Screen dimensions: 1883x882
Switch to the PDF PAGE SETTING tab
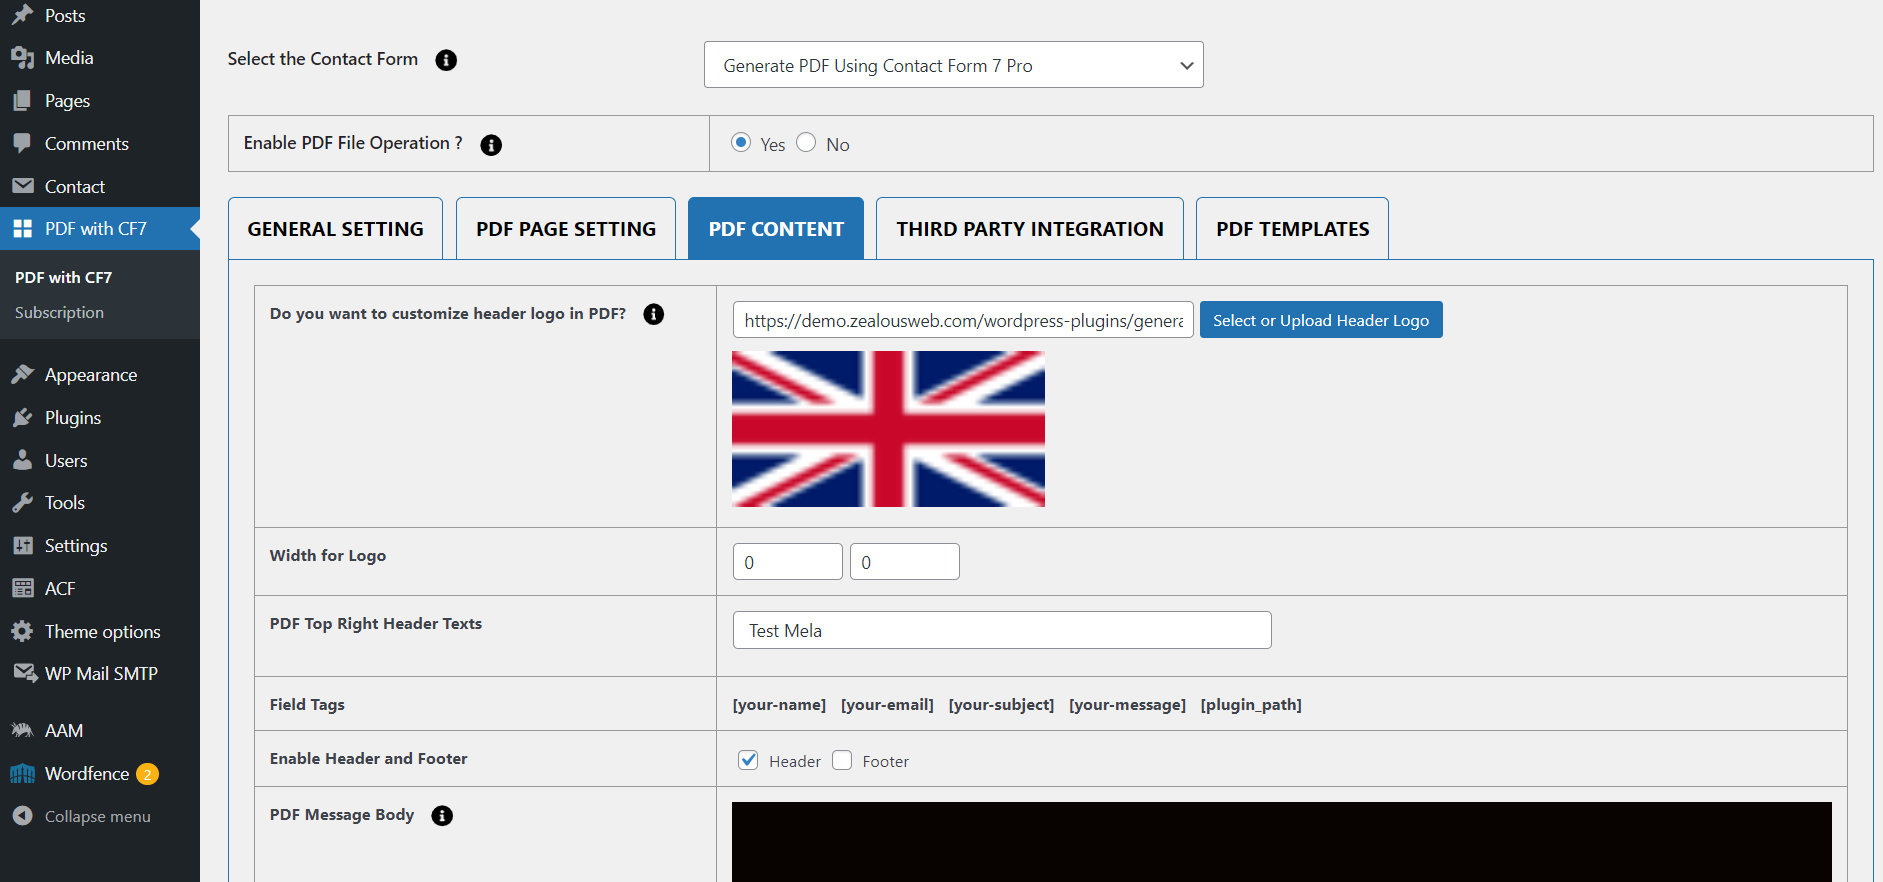tap(566, 229)
